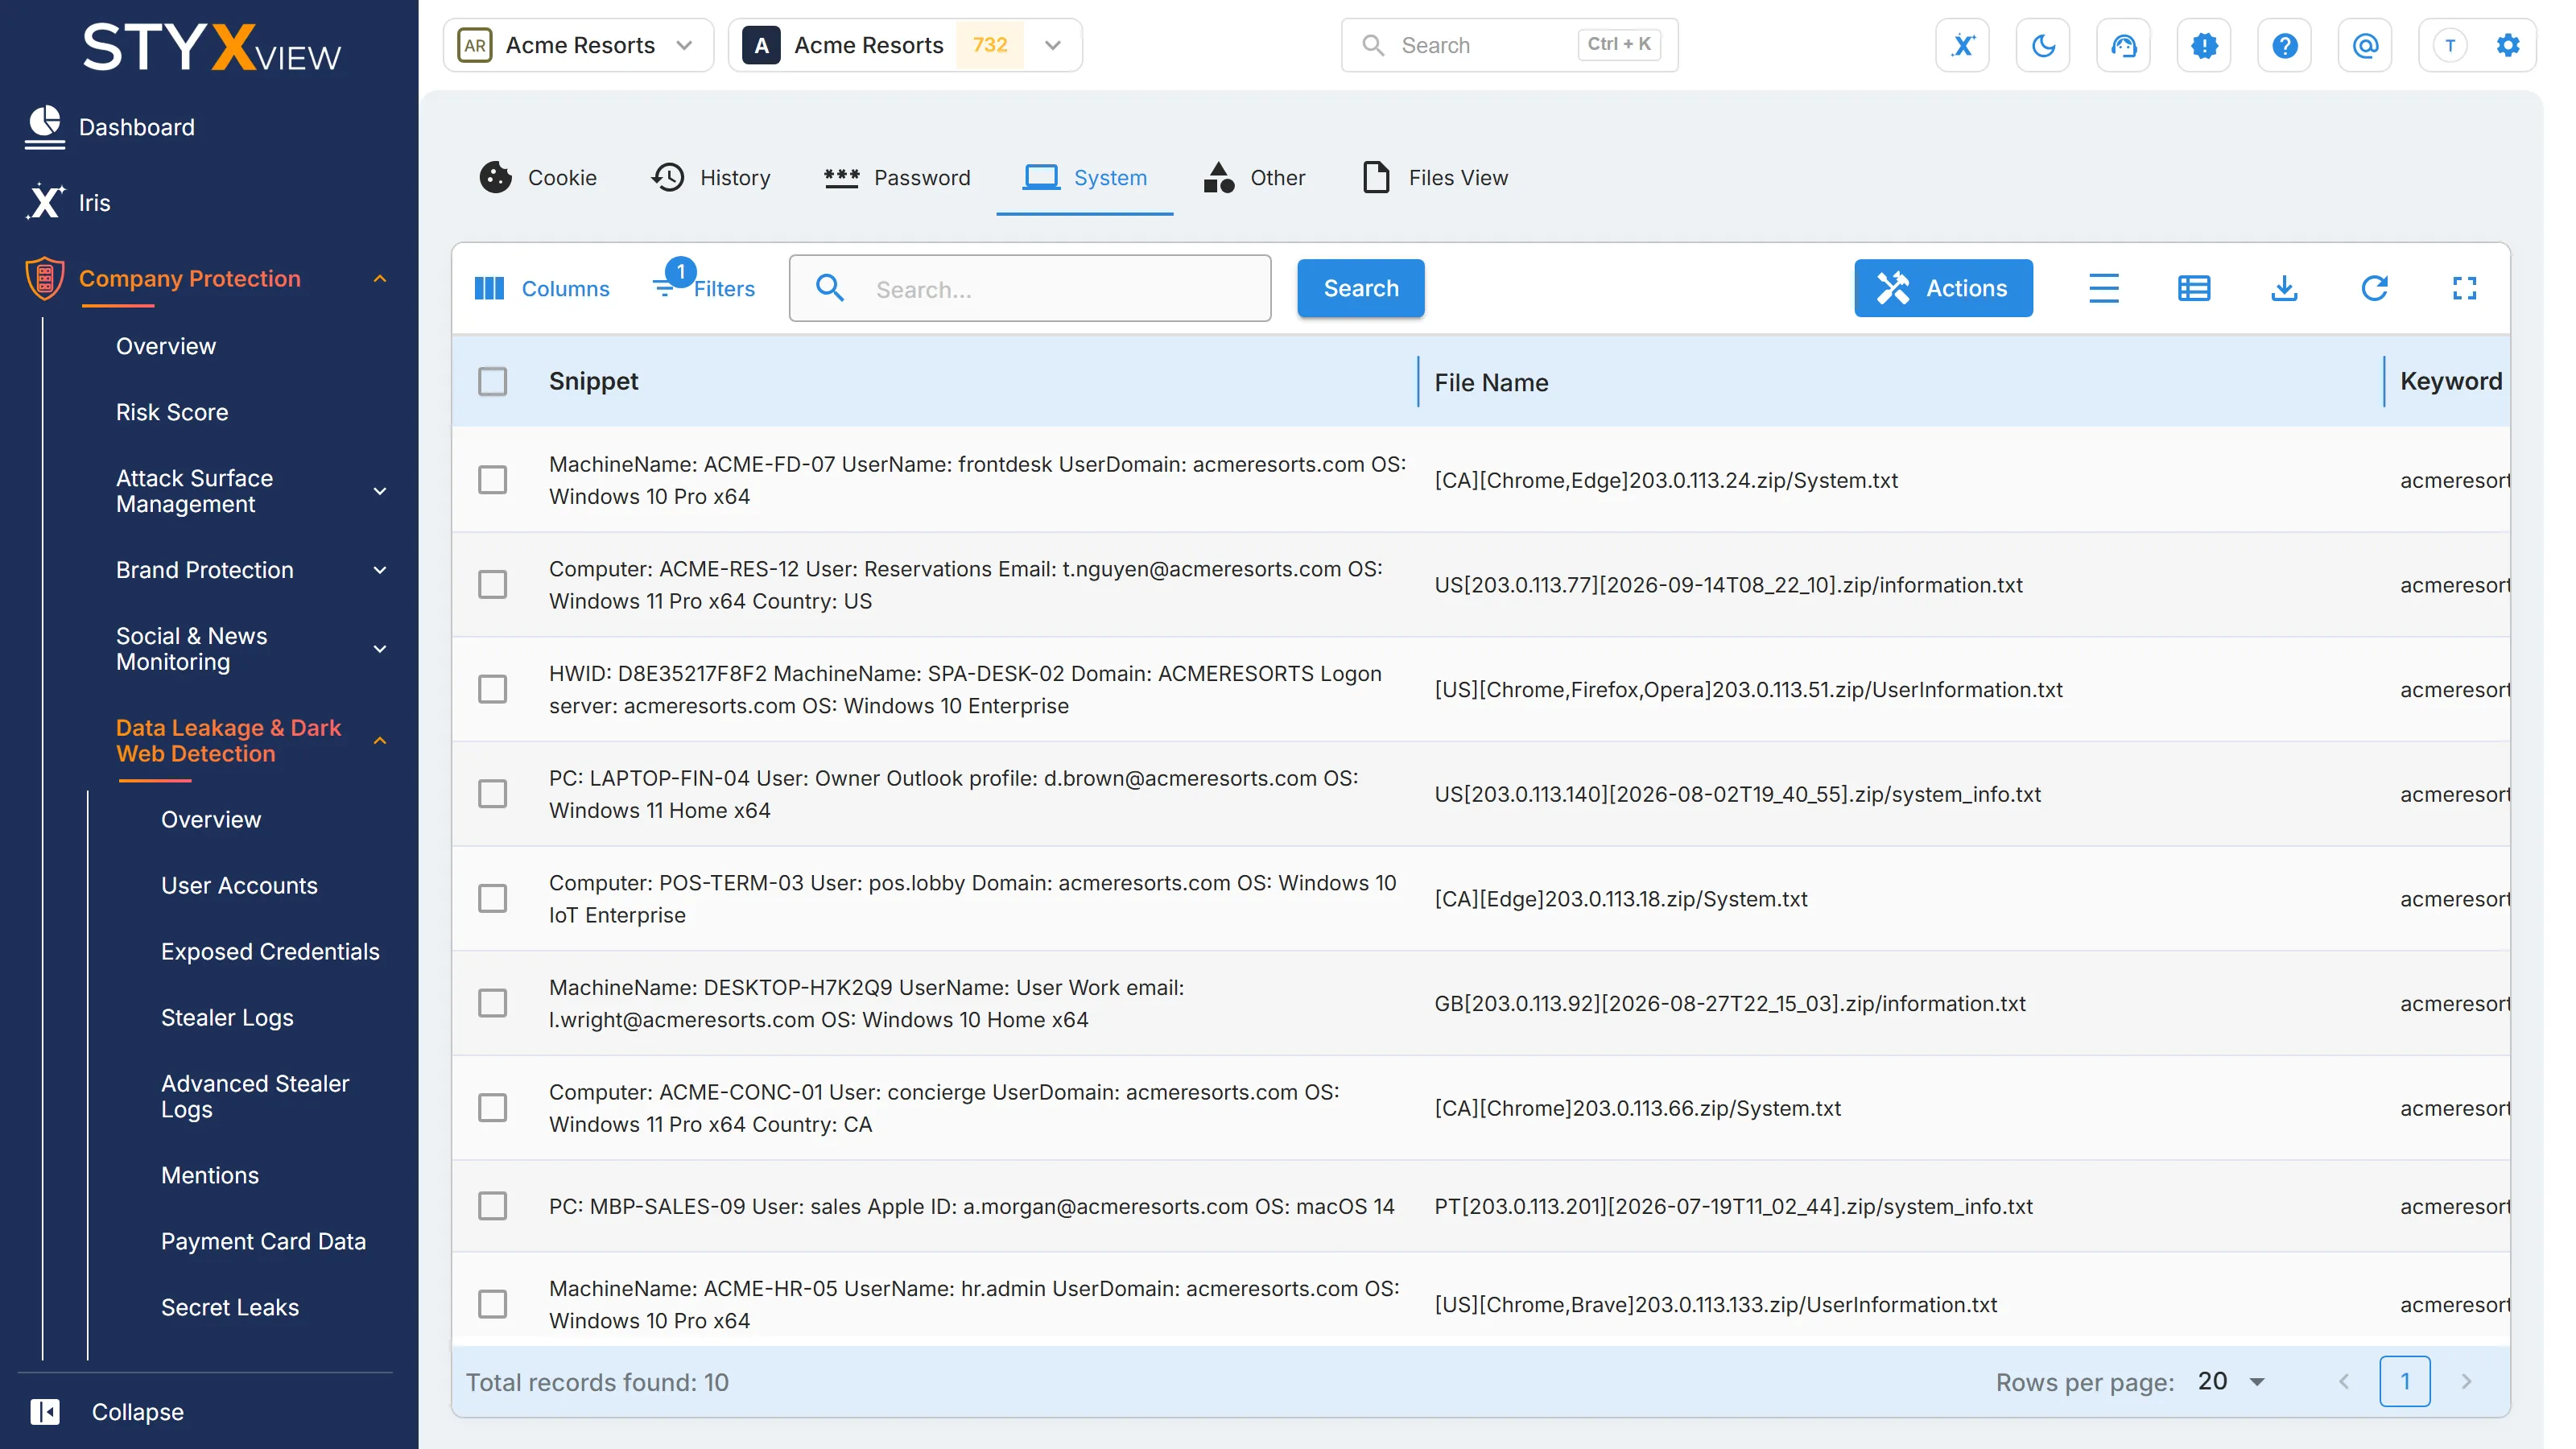Viewport: 2576px width, 1449px height.
Task: Switch to the Files View tab
Action: 1436,177
